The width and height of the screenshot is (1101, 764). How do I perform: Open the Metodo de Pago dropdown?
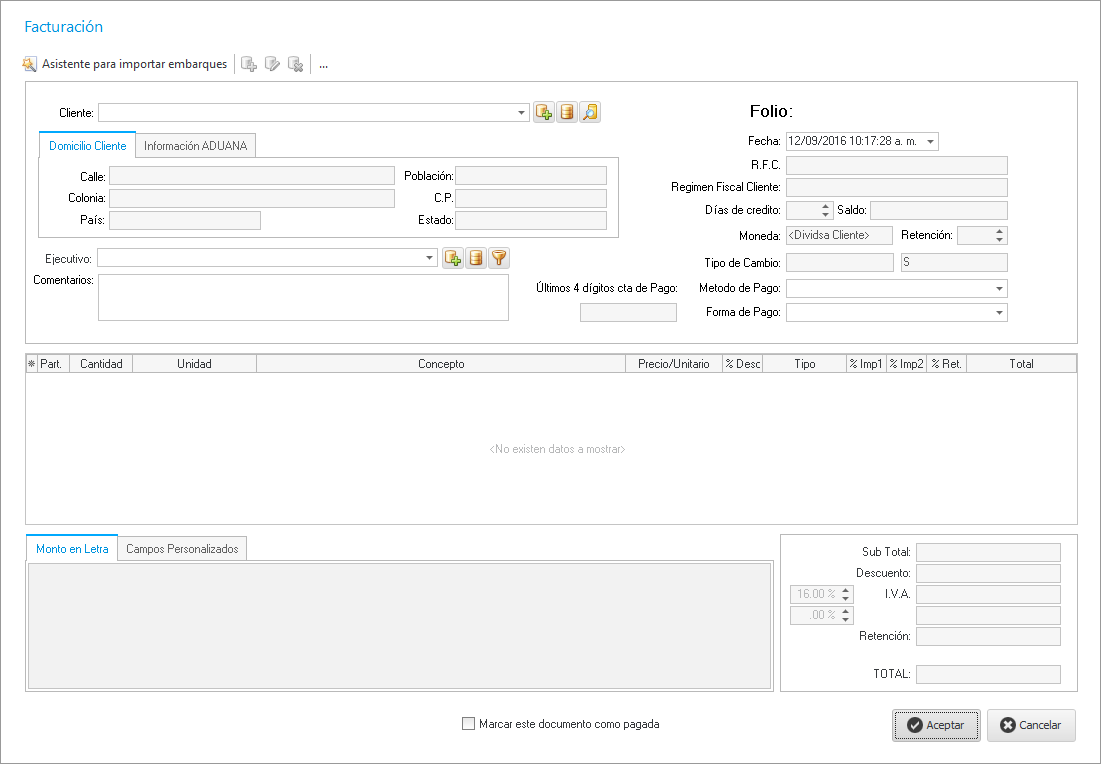pos(999,289)
